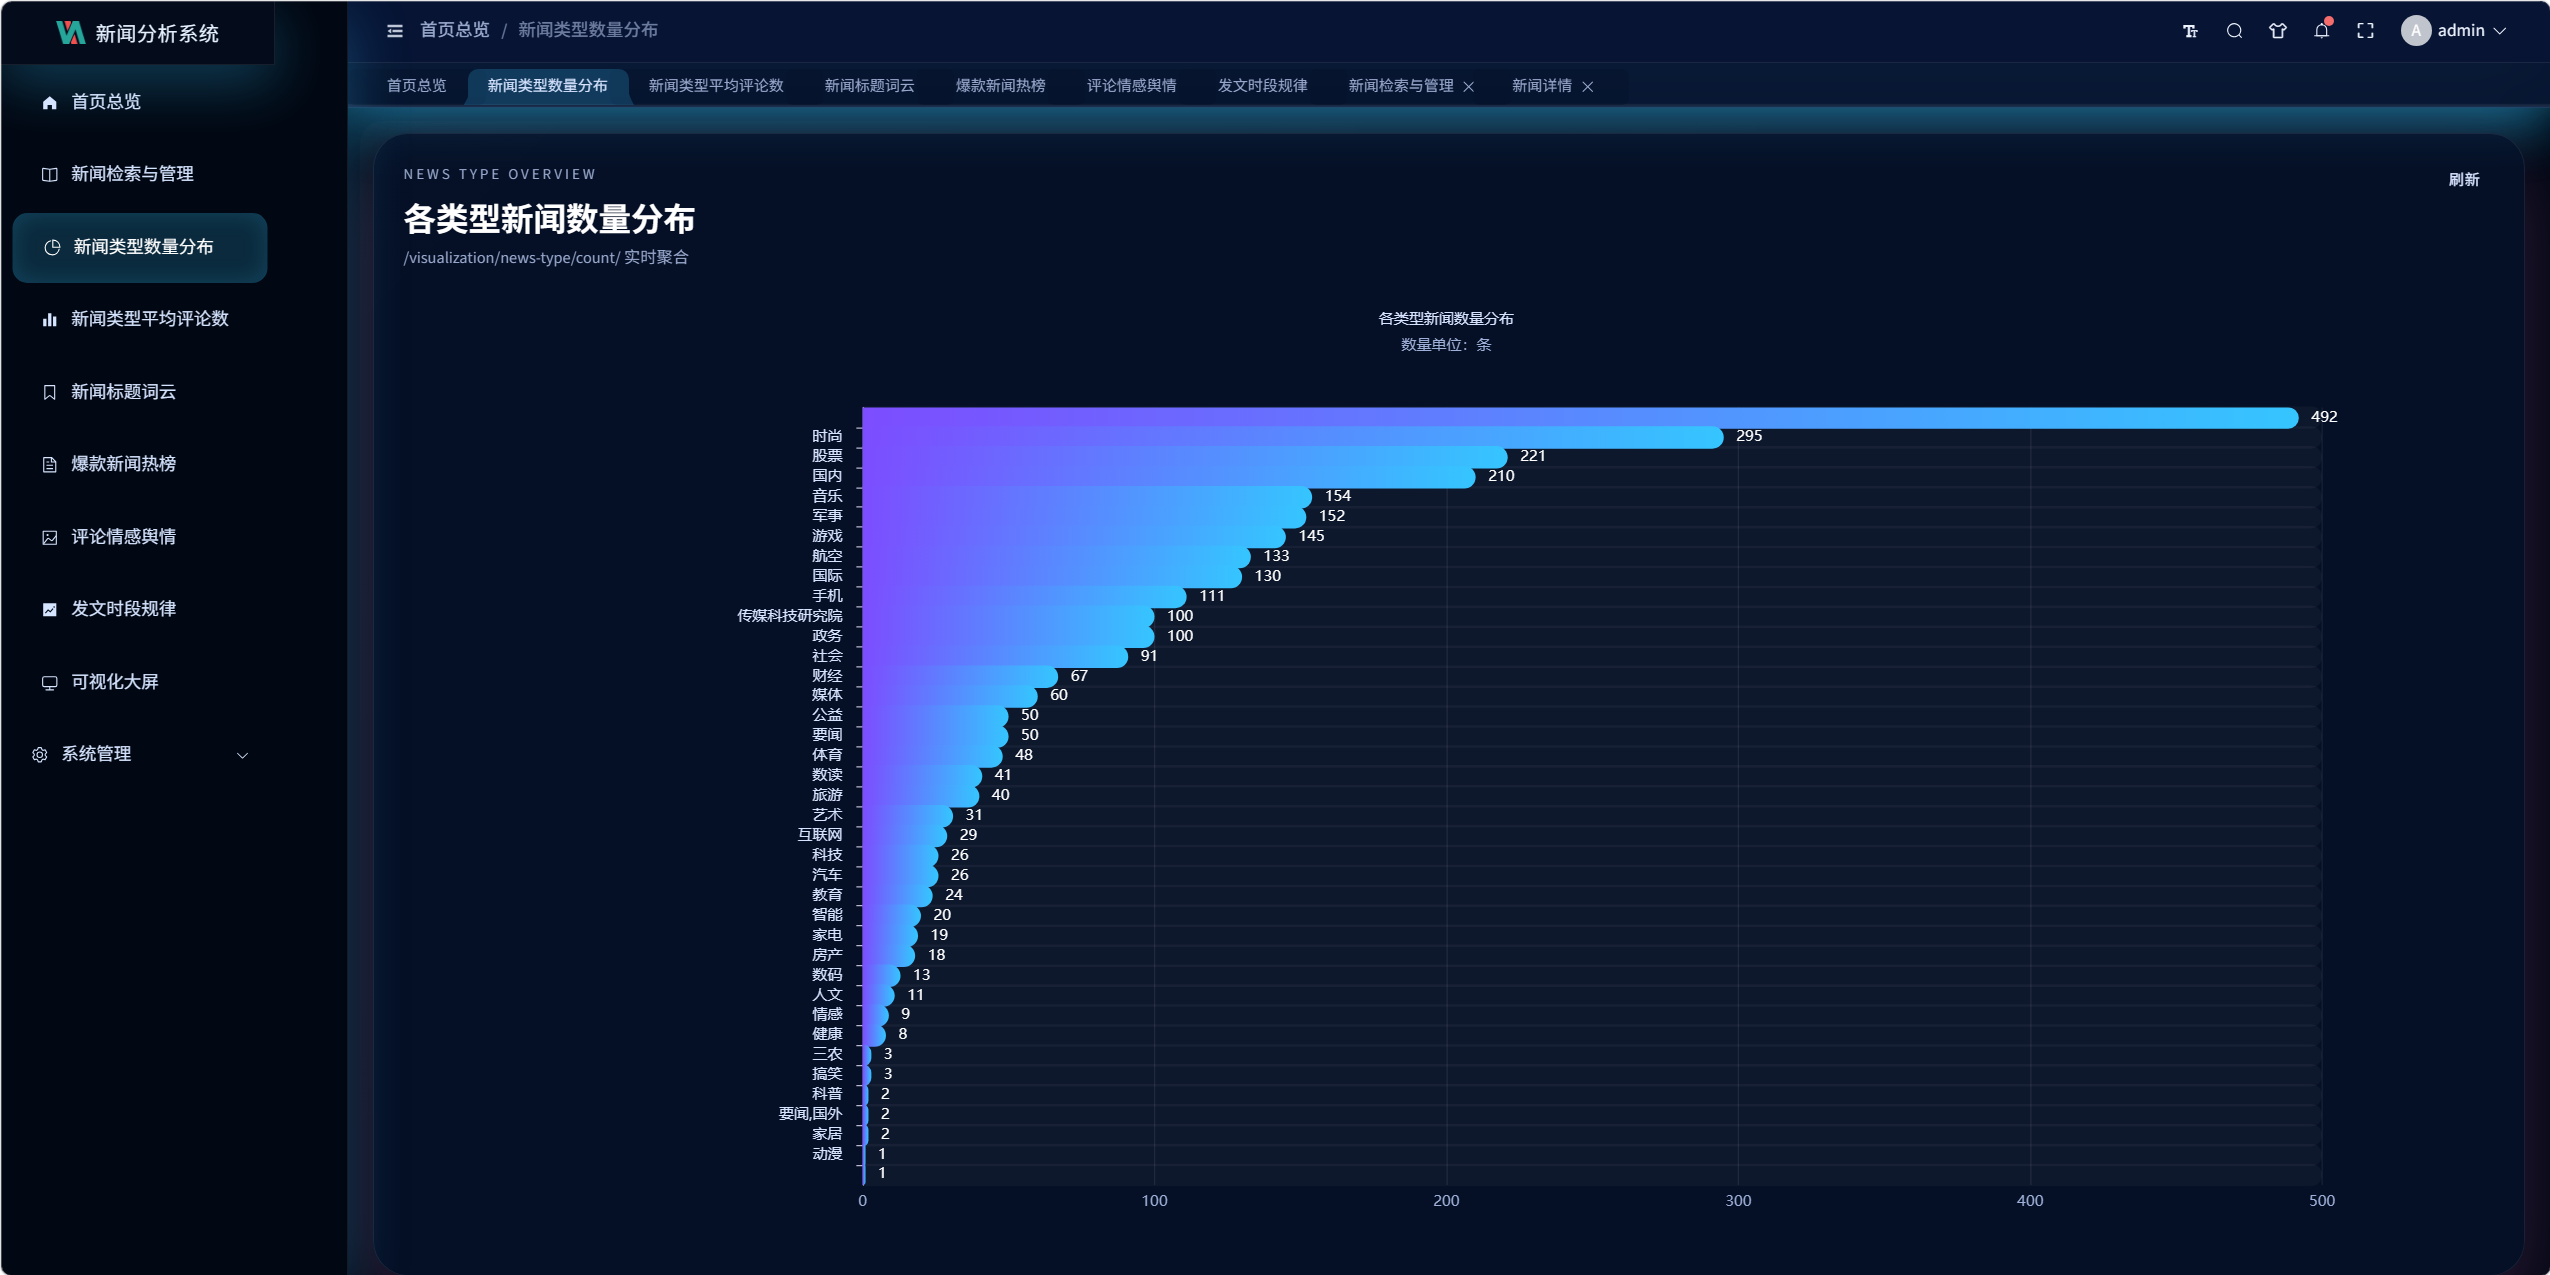Expand the 系统管理 menu chevron

tap(242, 755)
